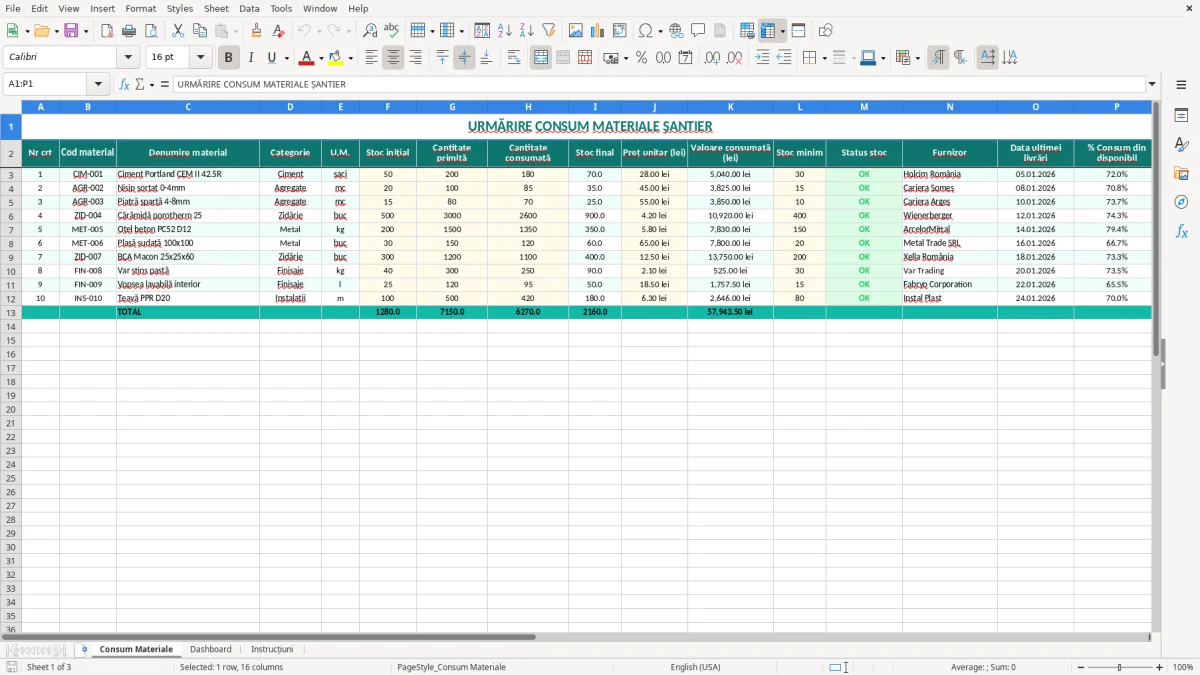Open Print Preview with the toolbar icon

(x=151, y=31)
